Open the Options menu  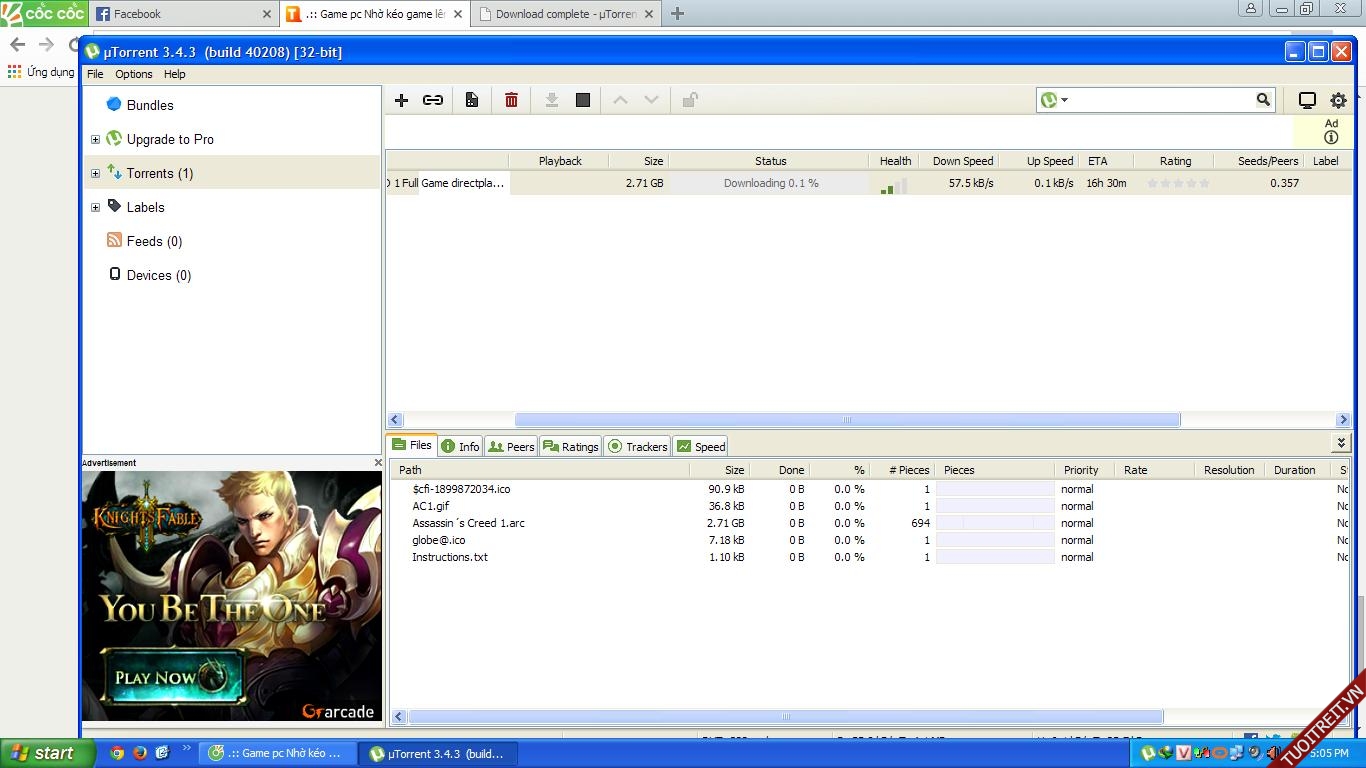(x=133, y=74)
